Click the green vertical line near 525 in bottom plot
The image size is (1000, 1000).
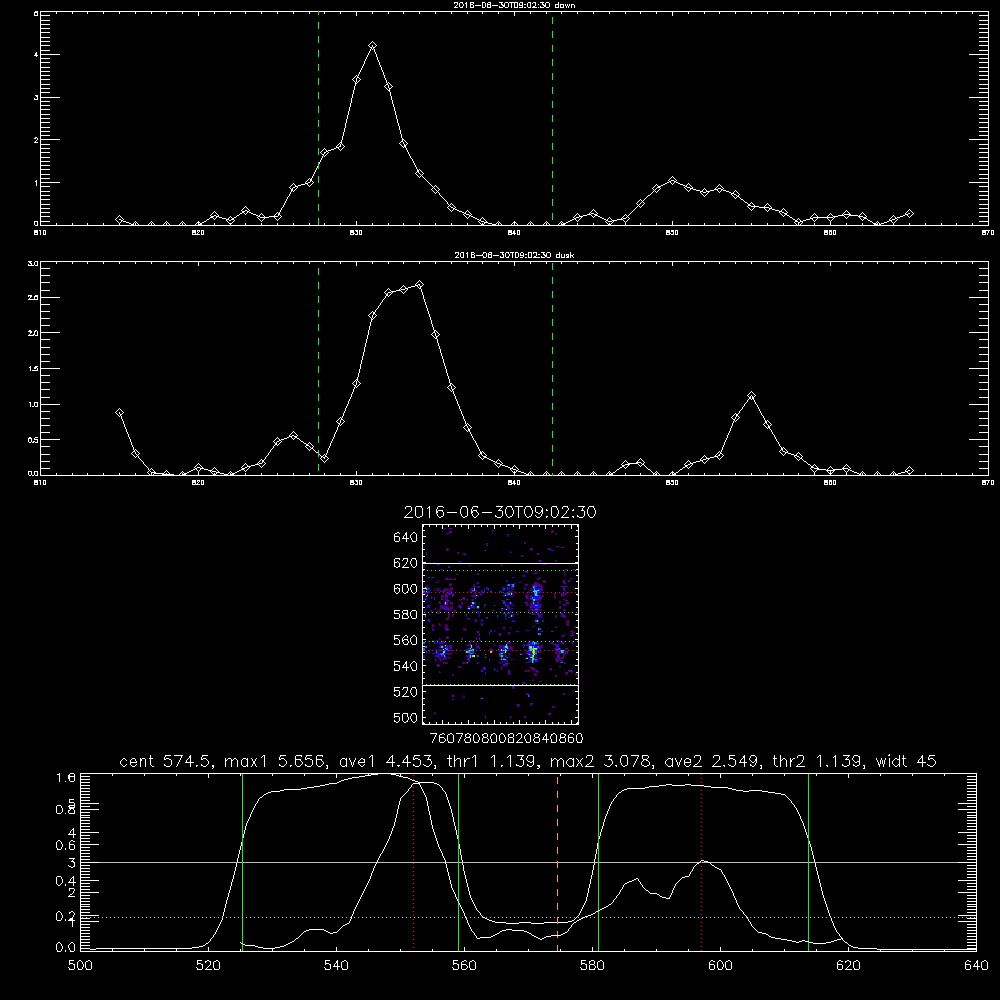pos(242,862)
